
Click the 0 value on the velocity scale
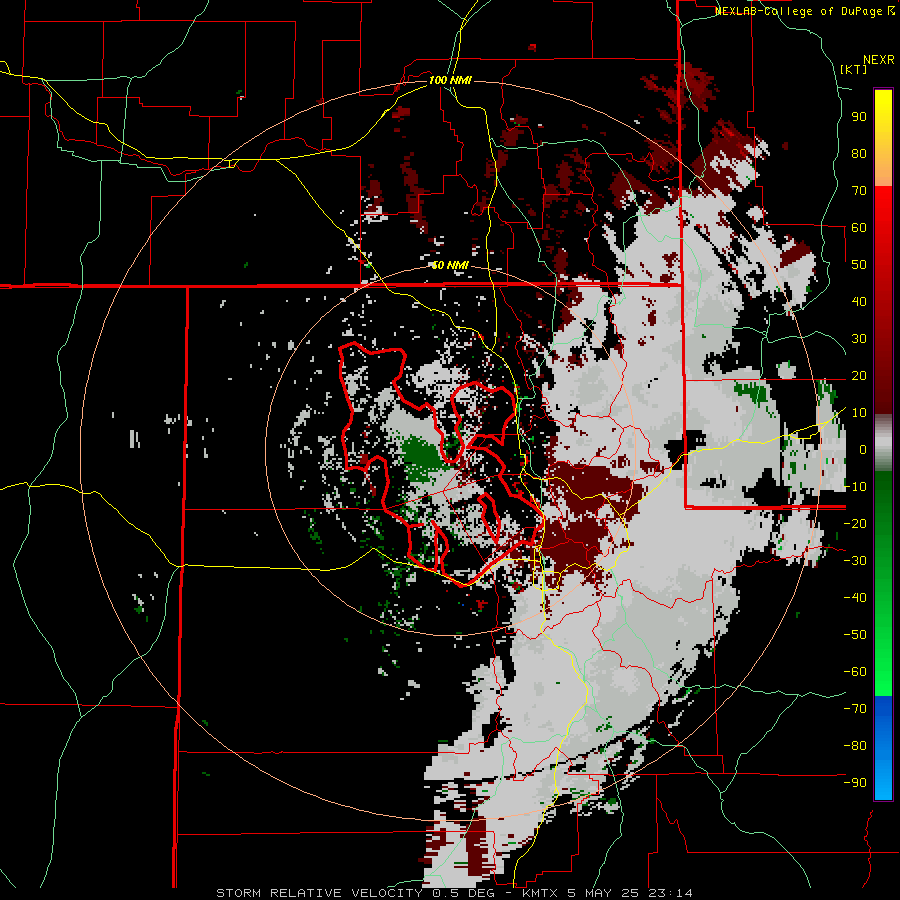(x=863, y=450)
